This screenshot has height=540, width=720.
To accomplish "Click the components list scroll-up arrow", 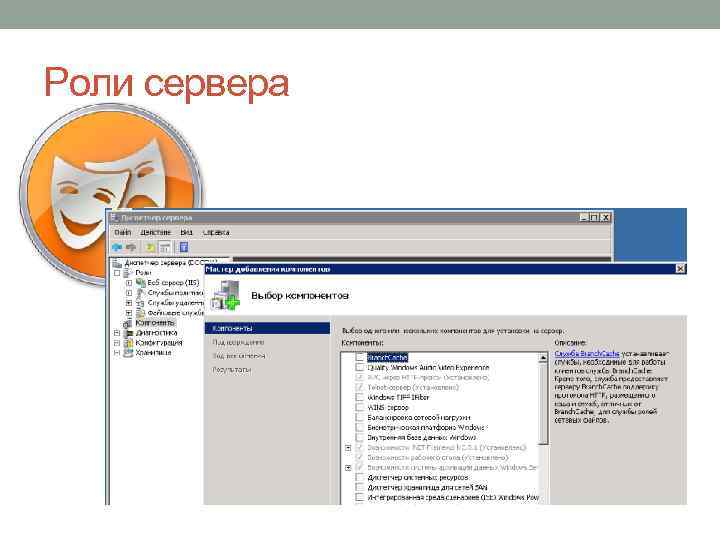I will pyautogui.click(x=543, y=358).
